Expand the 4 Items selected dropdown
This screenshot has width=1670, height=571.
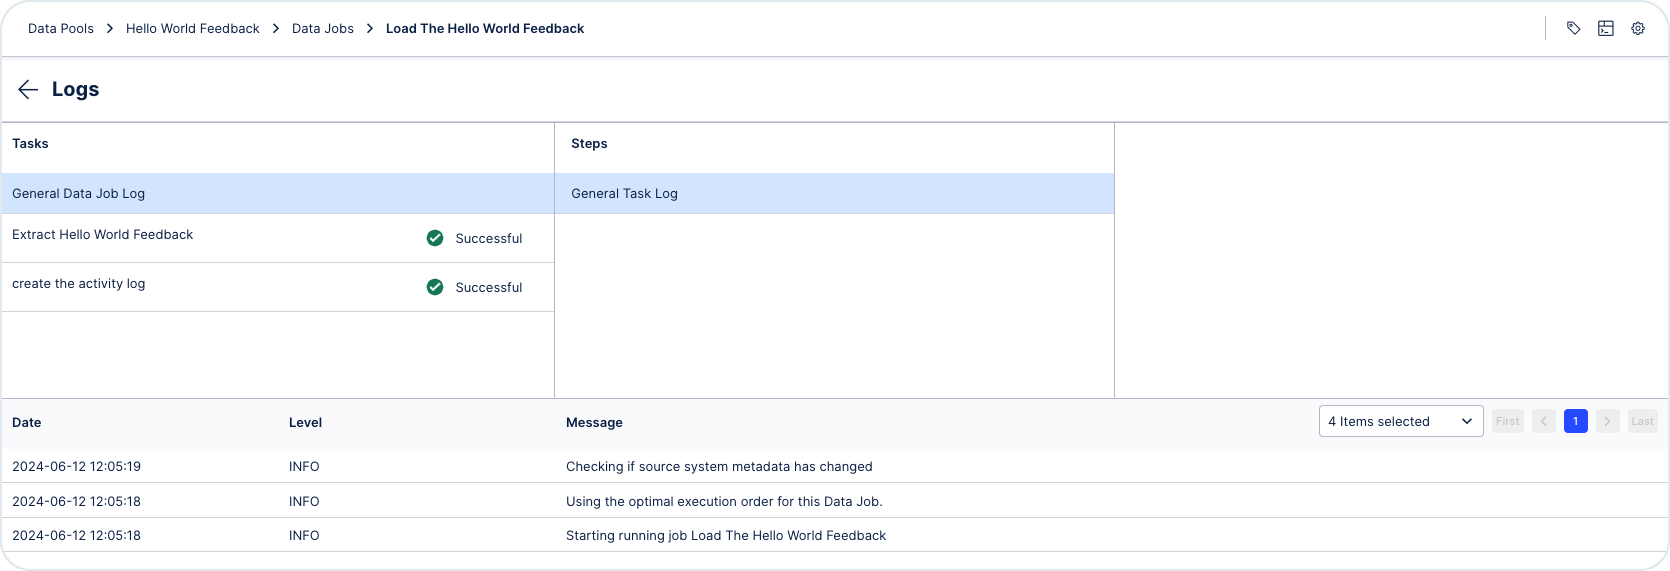1401,421
